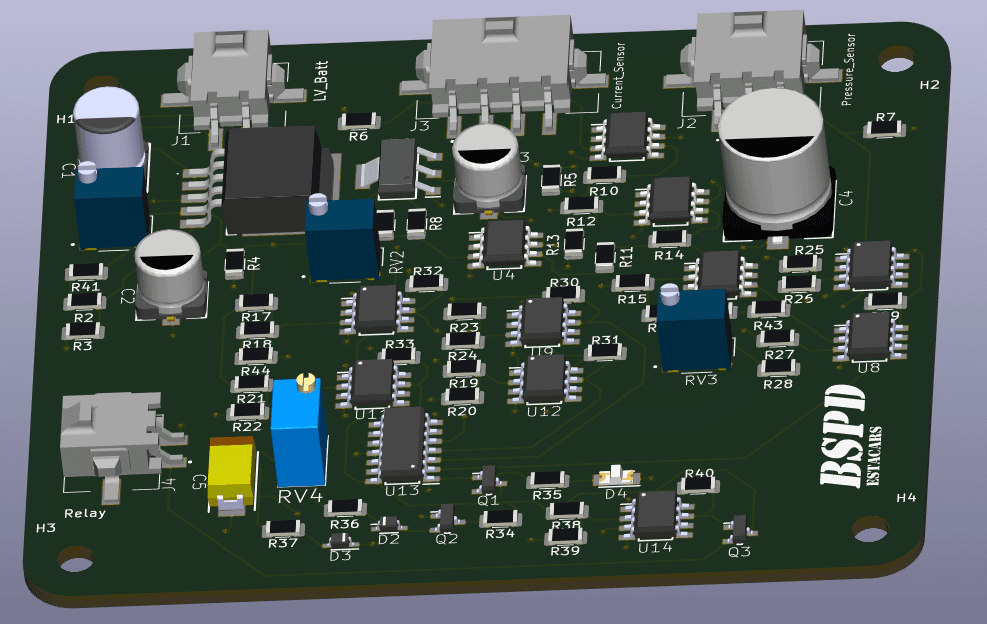987x624 pixels.
Task: Select the RV3 trimmer potentiometer
Action: 694,327
